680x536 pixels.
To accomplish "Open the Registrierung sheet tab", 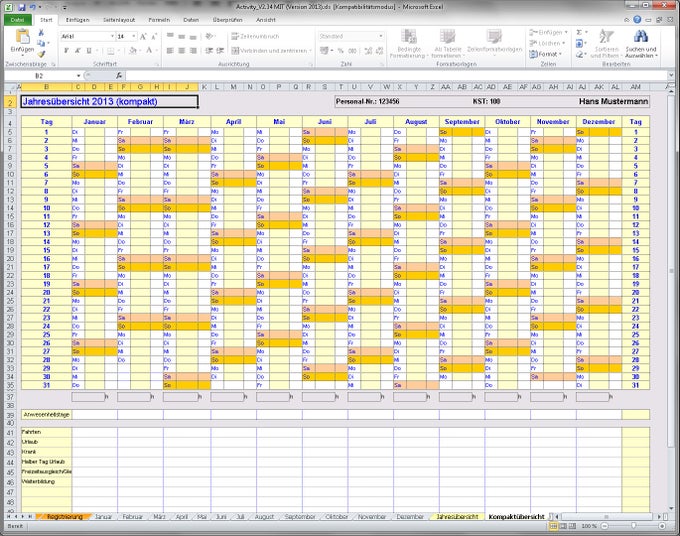I will click(64, 516).
